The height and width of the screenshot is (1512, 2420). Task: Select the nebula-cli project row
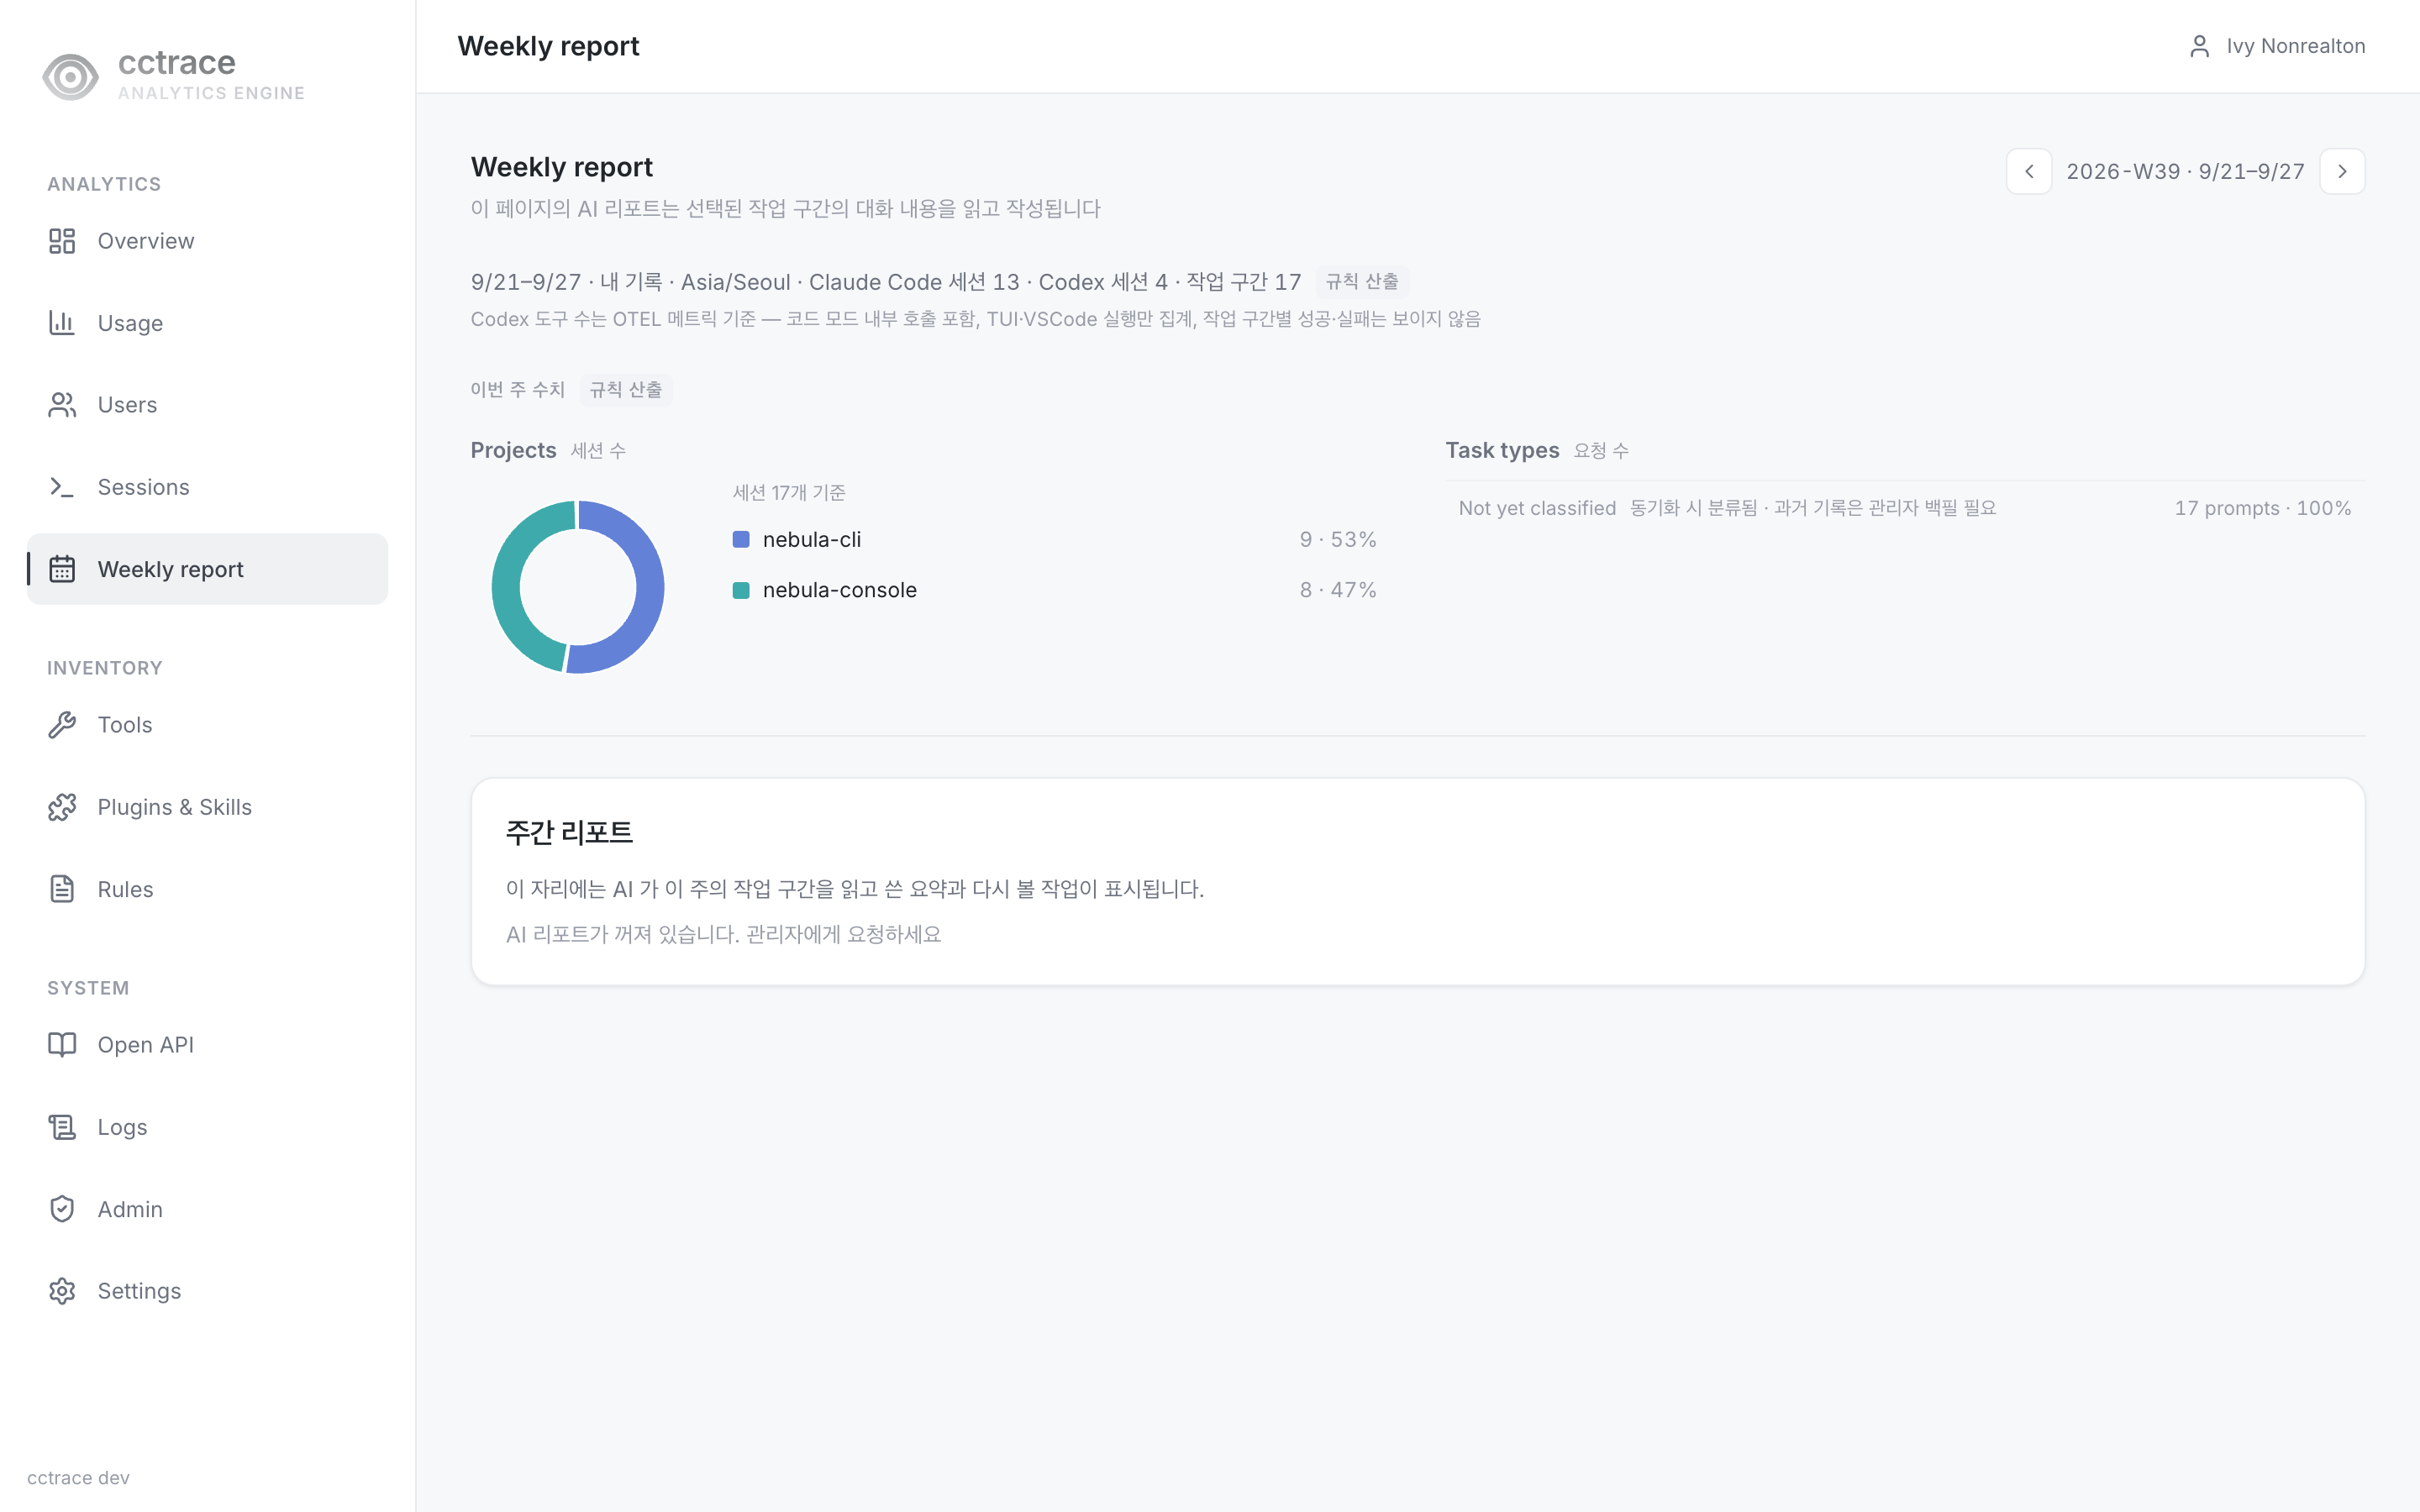pyautogui.click(x=1054, y=539)
